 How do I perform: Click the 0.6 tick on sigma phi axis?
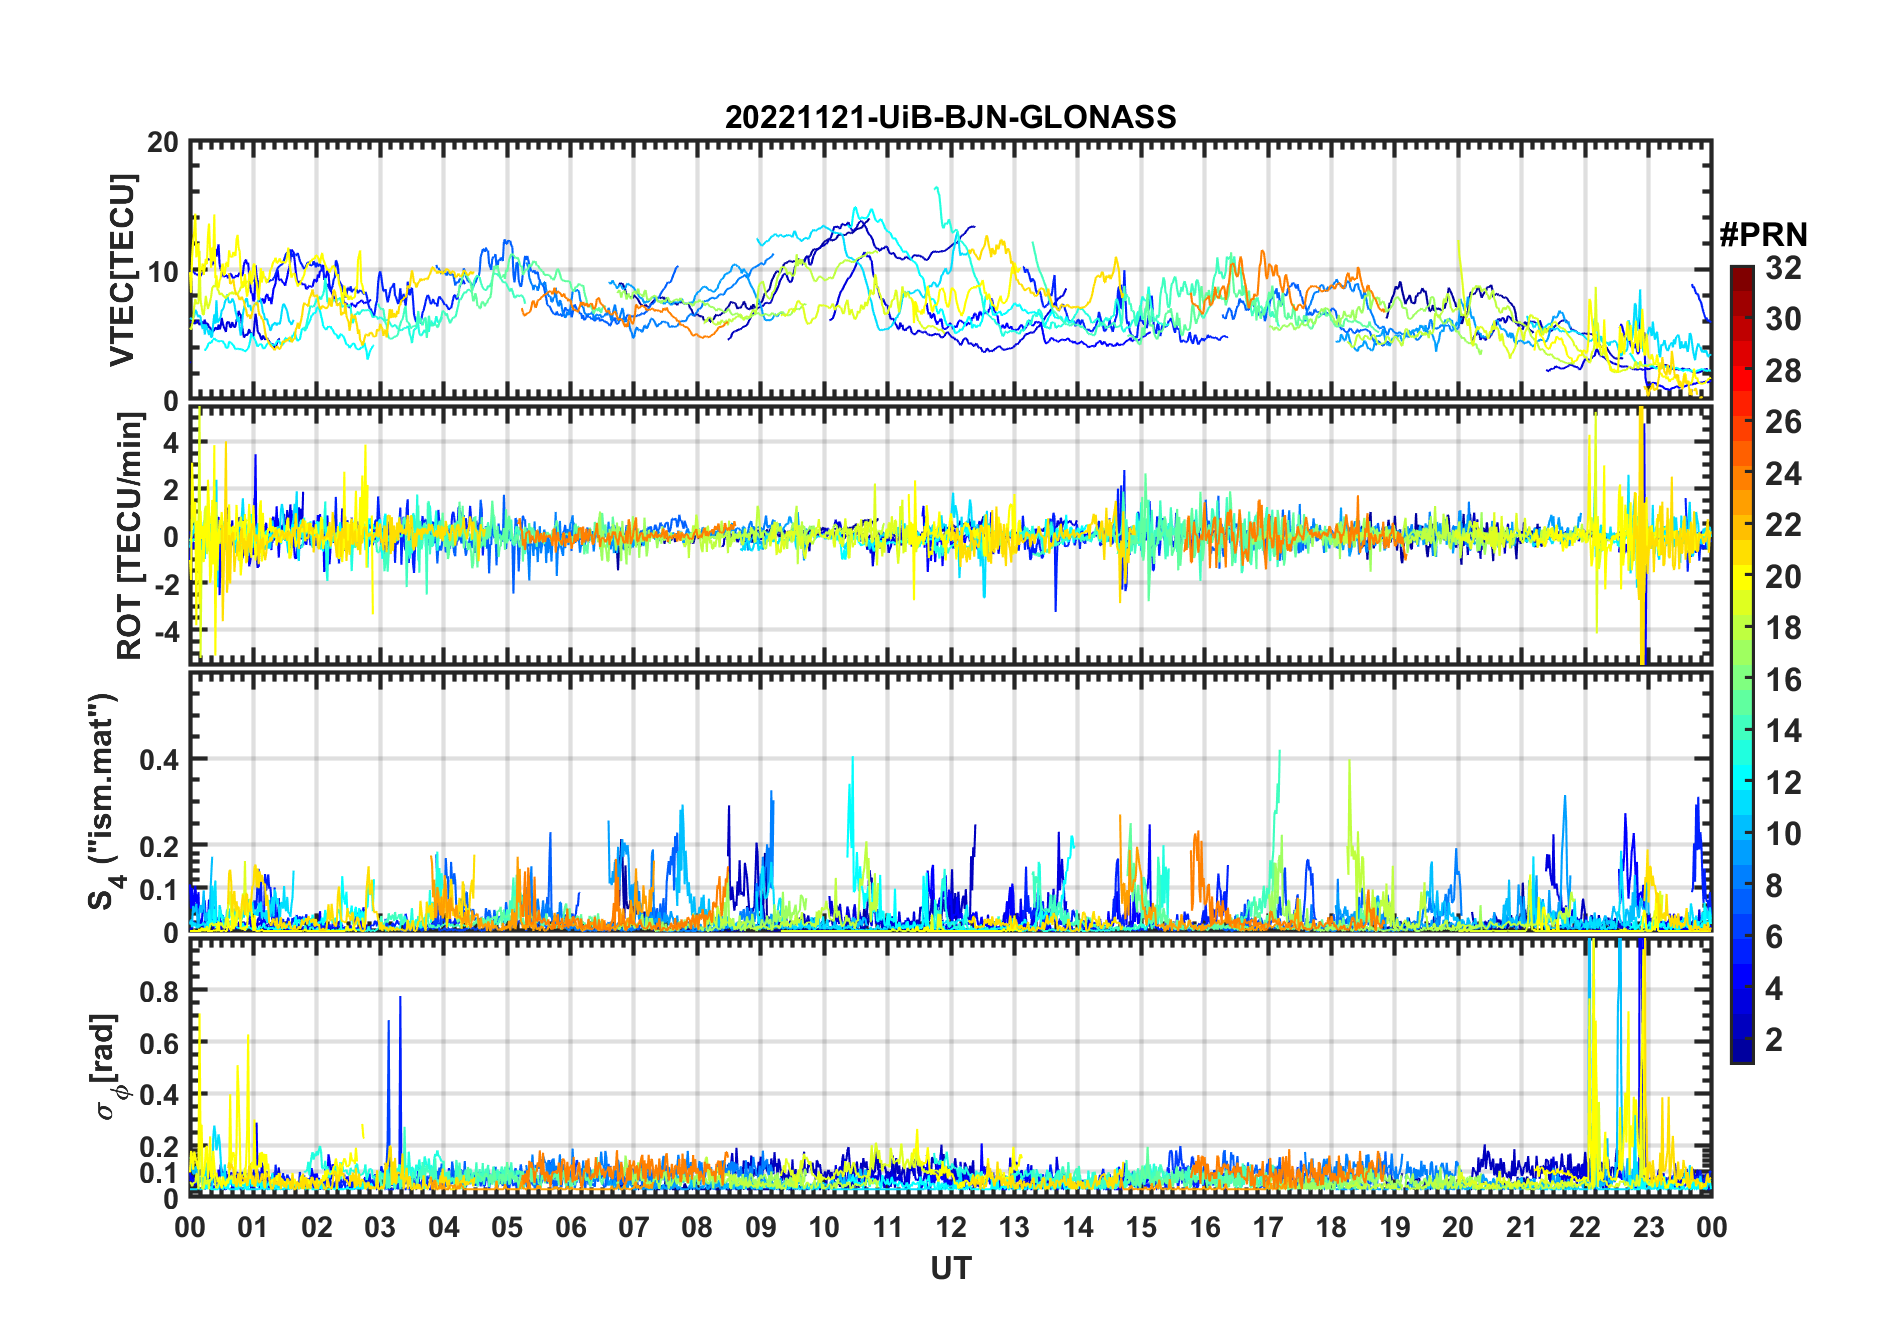coord(159,1043)
